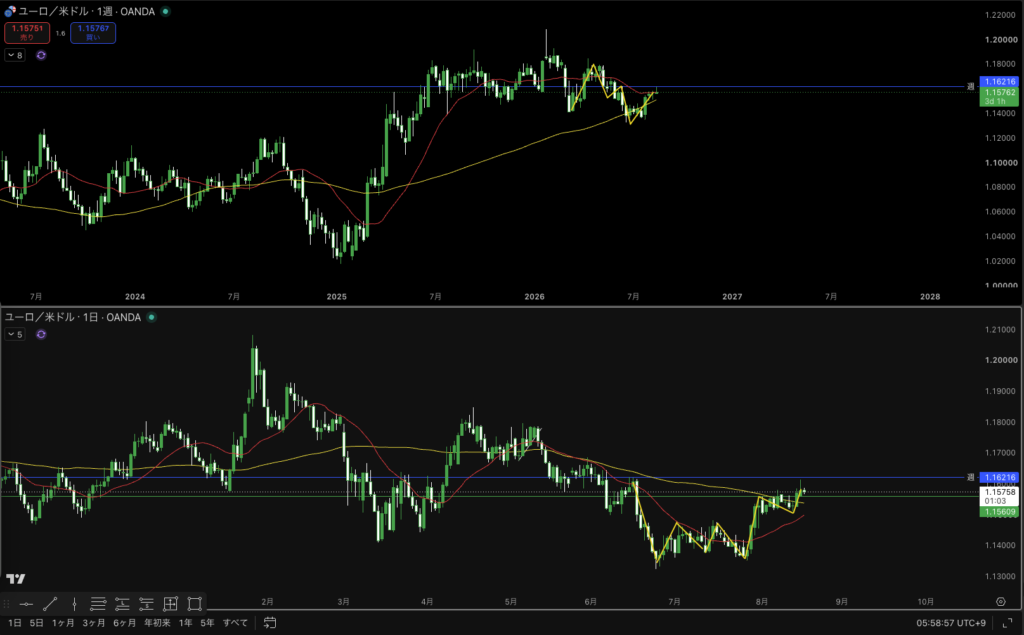Viewport: 1024px width, 635px height.
Task: Click the green 1.15609 price label
Action: (x=999, y=512)
